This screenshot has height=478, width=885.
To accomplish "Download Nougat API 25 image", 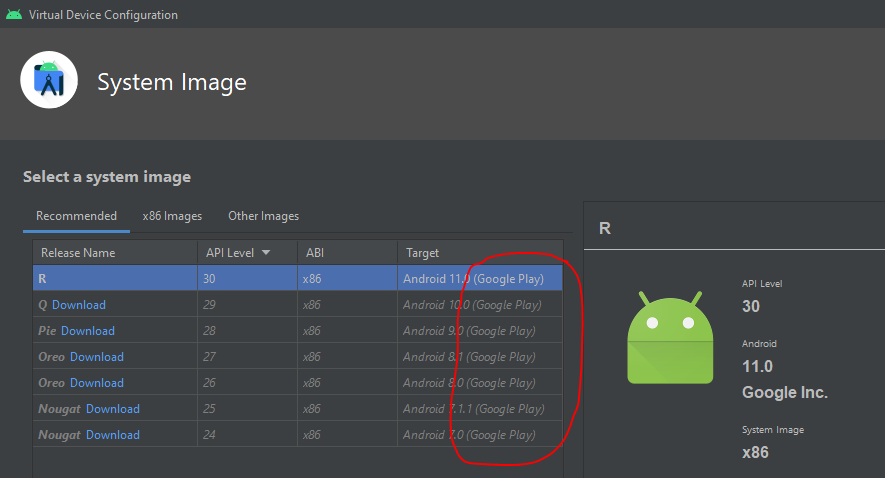I will (x=113, y=409).
